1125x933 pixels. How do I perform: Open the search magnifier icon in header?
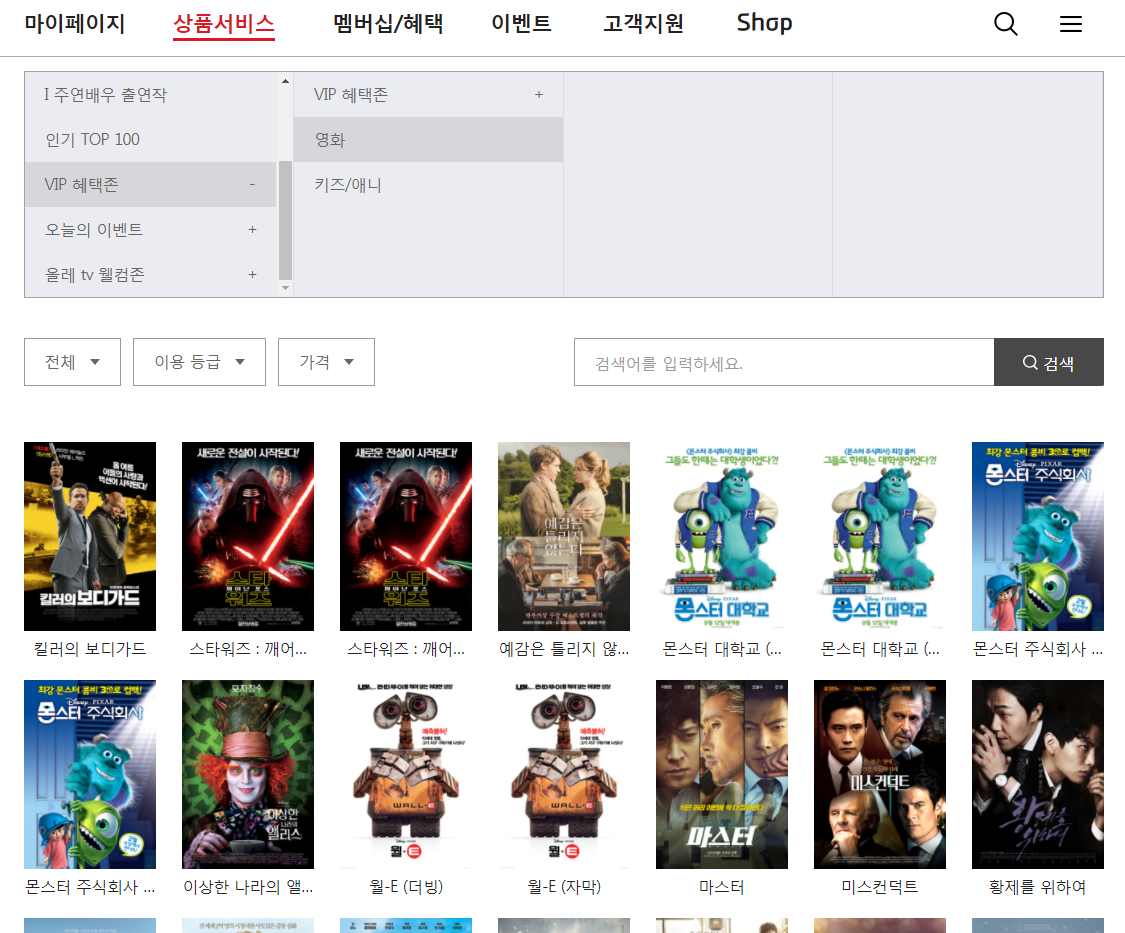coord(1005,25)
